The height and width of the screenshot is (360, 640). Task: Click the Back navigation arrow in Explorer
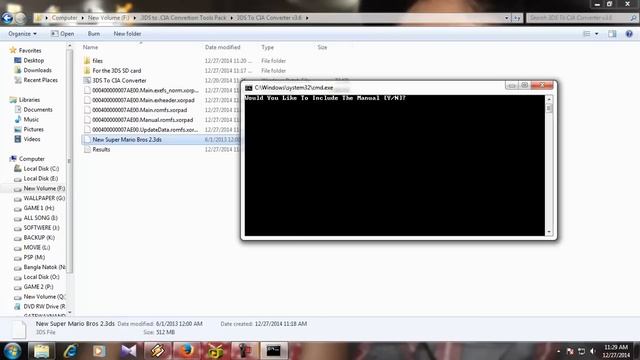pos(7,18)
